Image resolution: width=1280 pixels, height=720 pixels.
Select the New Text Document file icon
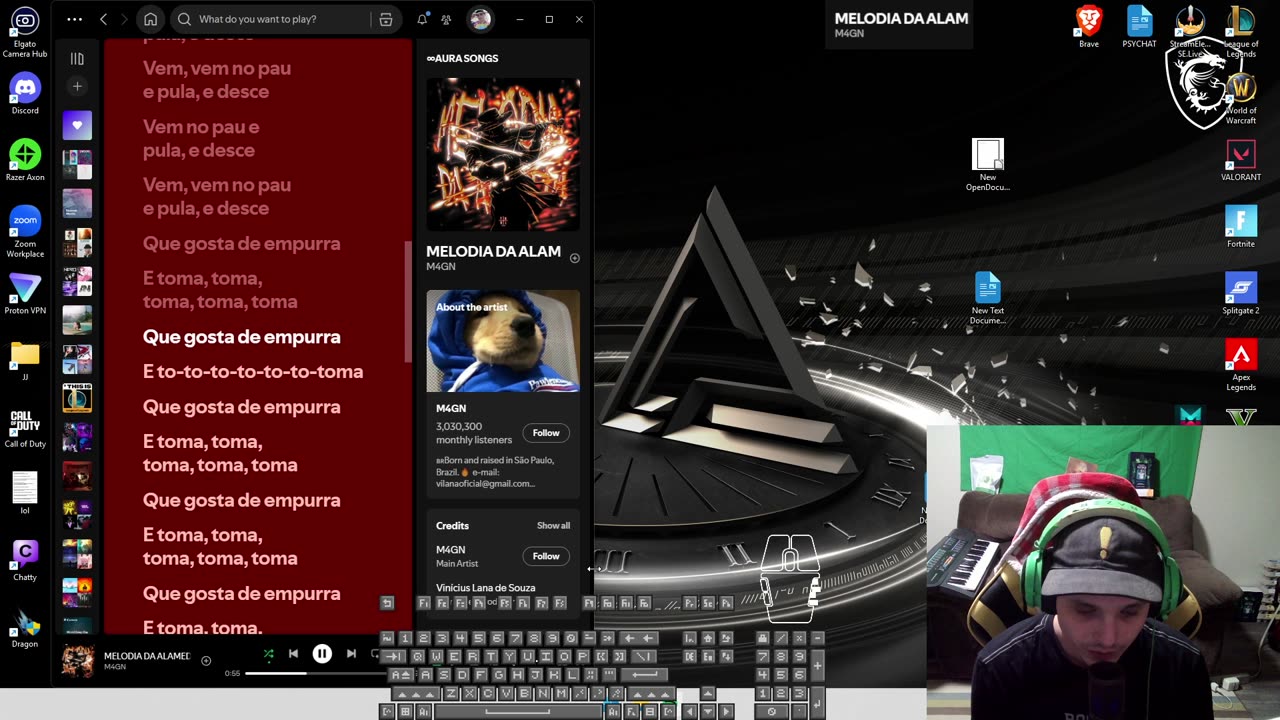[x=988, y=299]
